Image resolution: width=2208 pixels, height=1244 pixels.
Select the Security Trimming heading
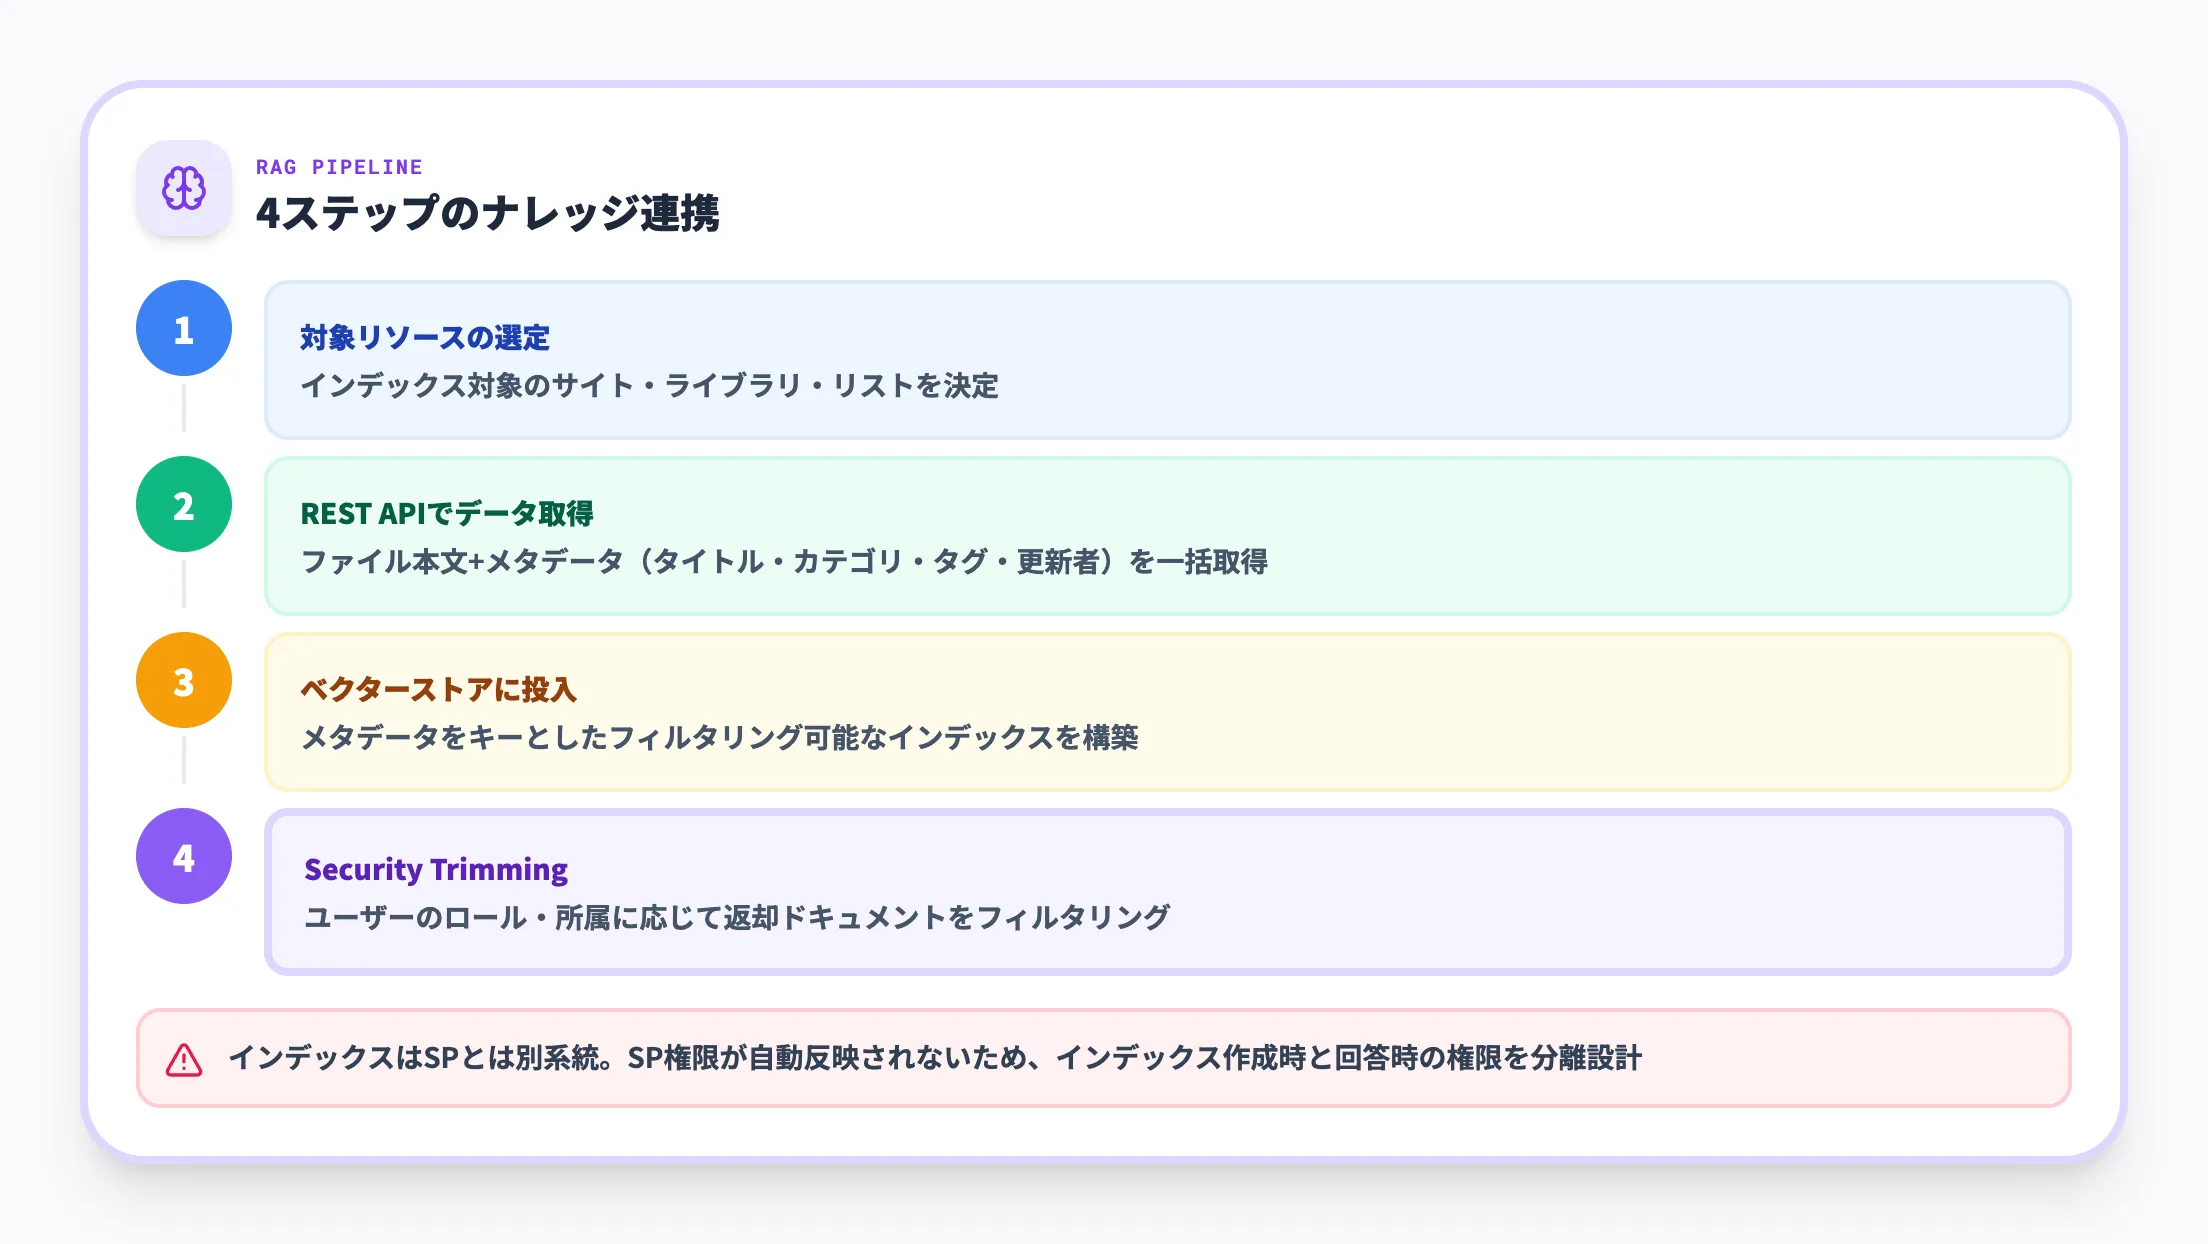pos(436,870)
